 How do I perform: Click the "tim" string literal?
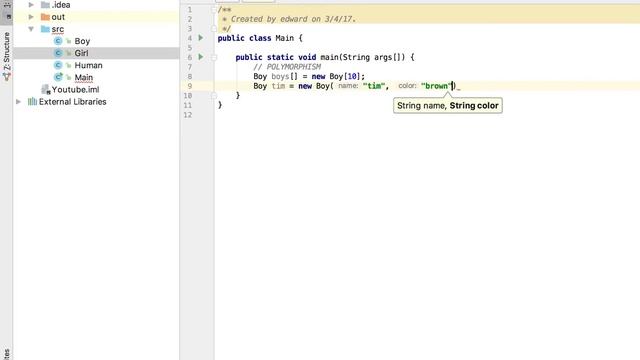tap(373, 86)
